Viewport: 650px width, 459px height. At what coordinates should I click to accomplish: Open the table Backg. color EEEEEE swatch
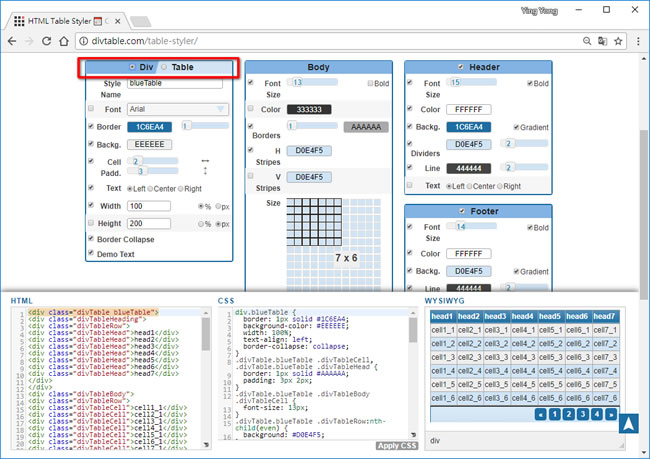(150, 144)
